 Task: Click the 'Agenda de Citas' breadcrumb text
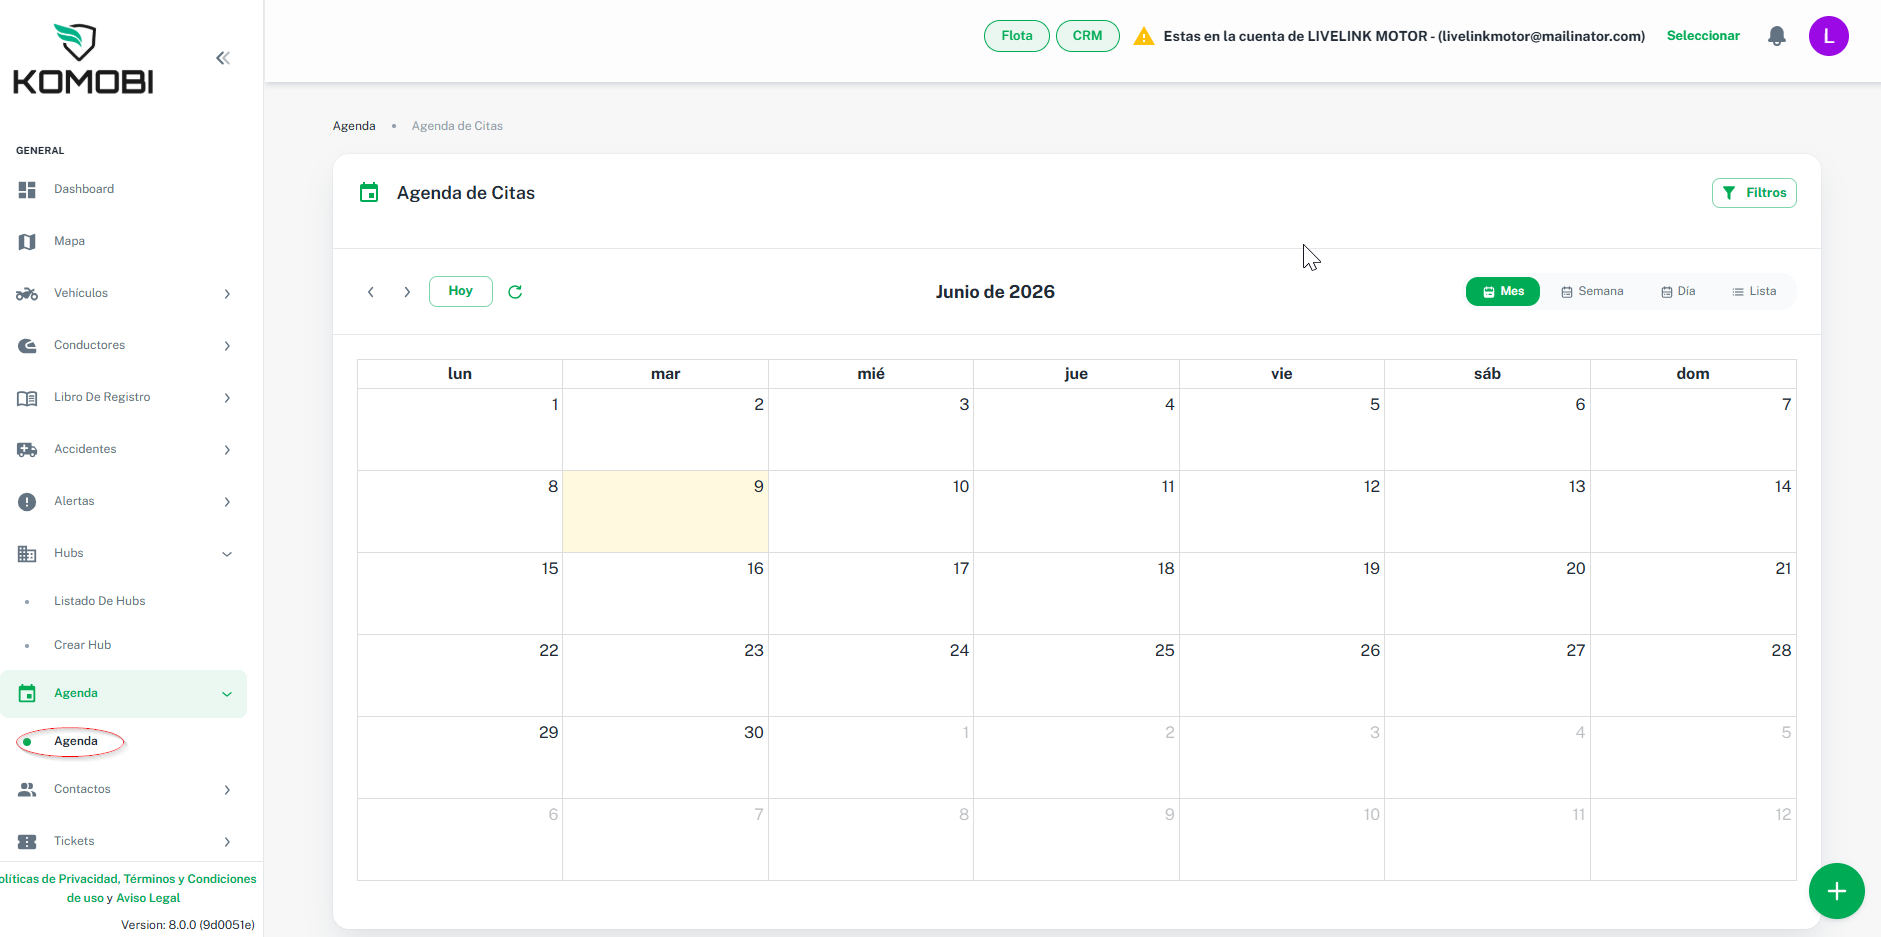(x=457, y=126)
